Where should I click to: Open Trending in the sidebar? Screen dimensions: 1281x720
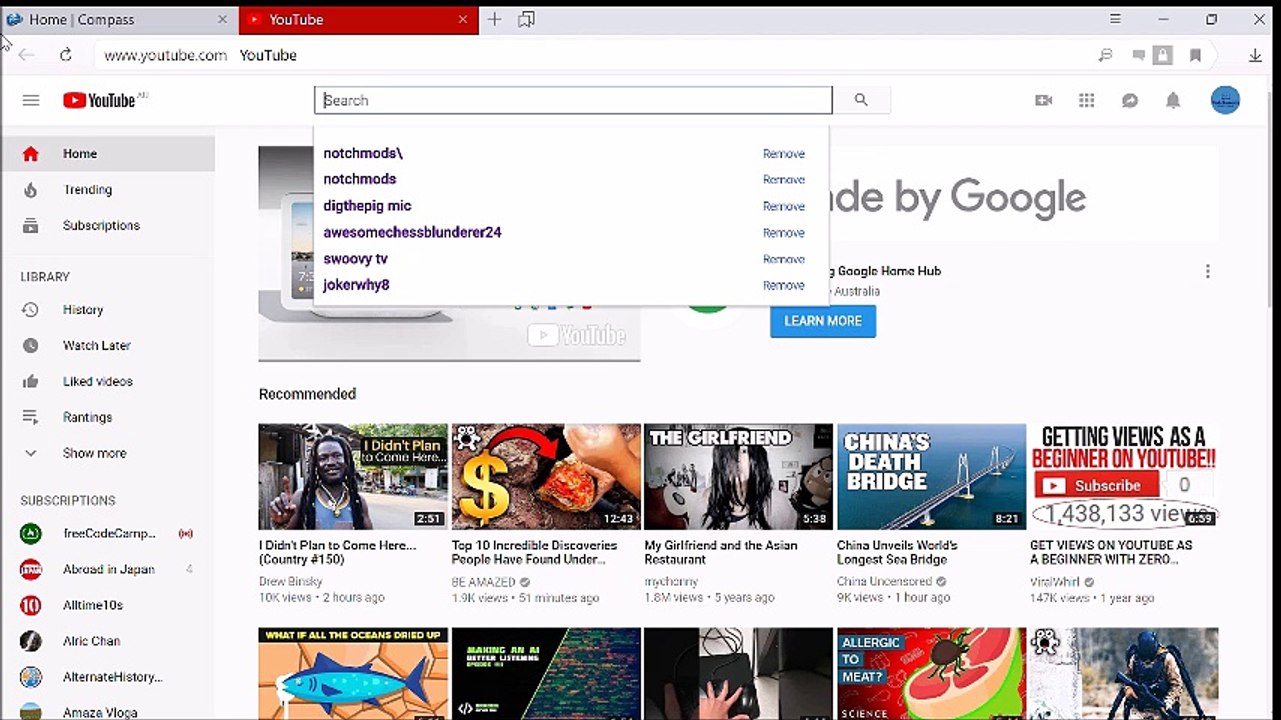[x=107, y=190]
